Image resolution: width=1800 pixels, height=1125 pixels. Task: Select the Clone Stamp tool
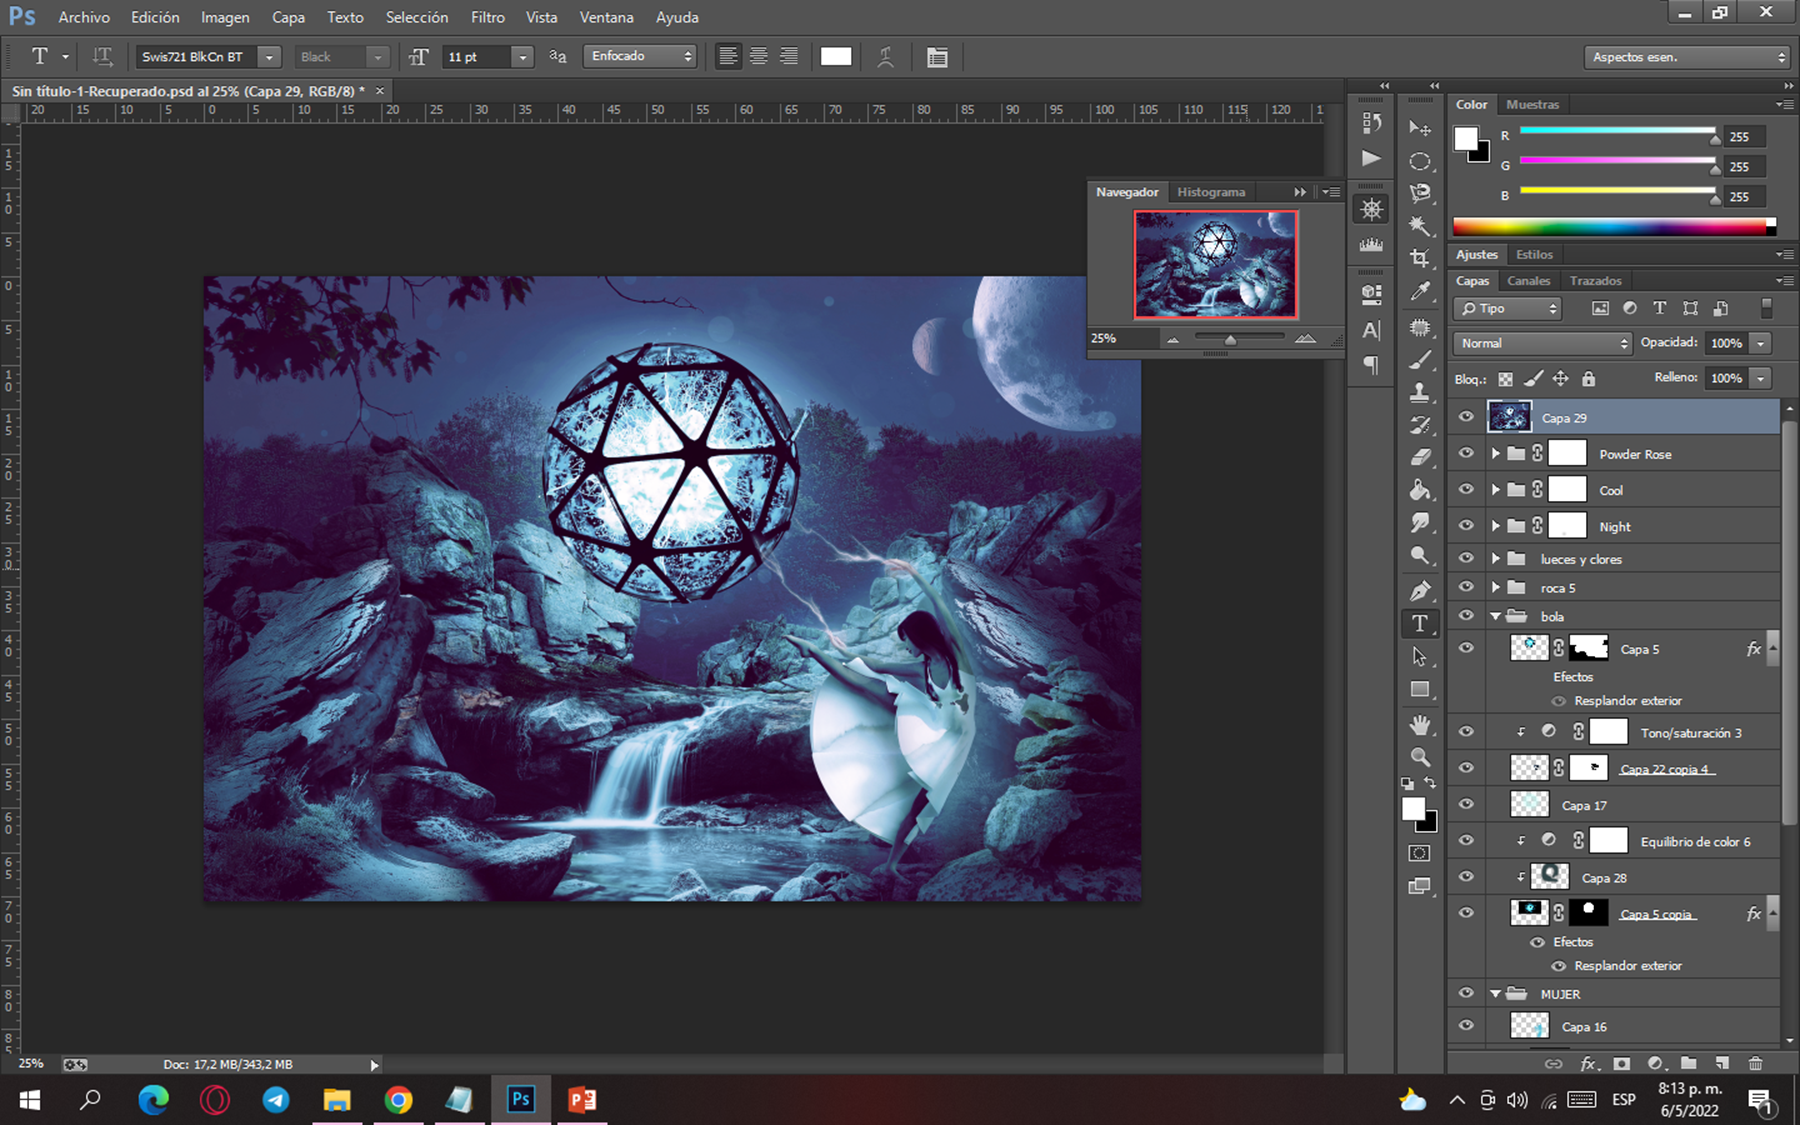pyautogui.click(x=1420, y=392)
